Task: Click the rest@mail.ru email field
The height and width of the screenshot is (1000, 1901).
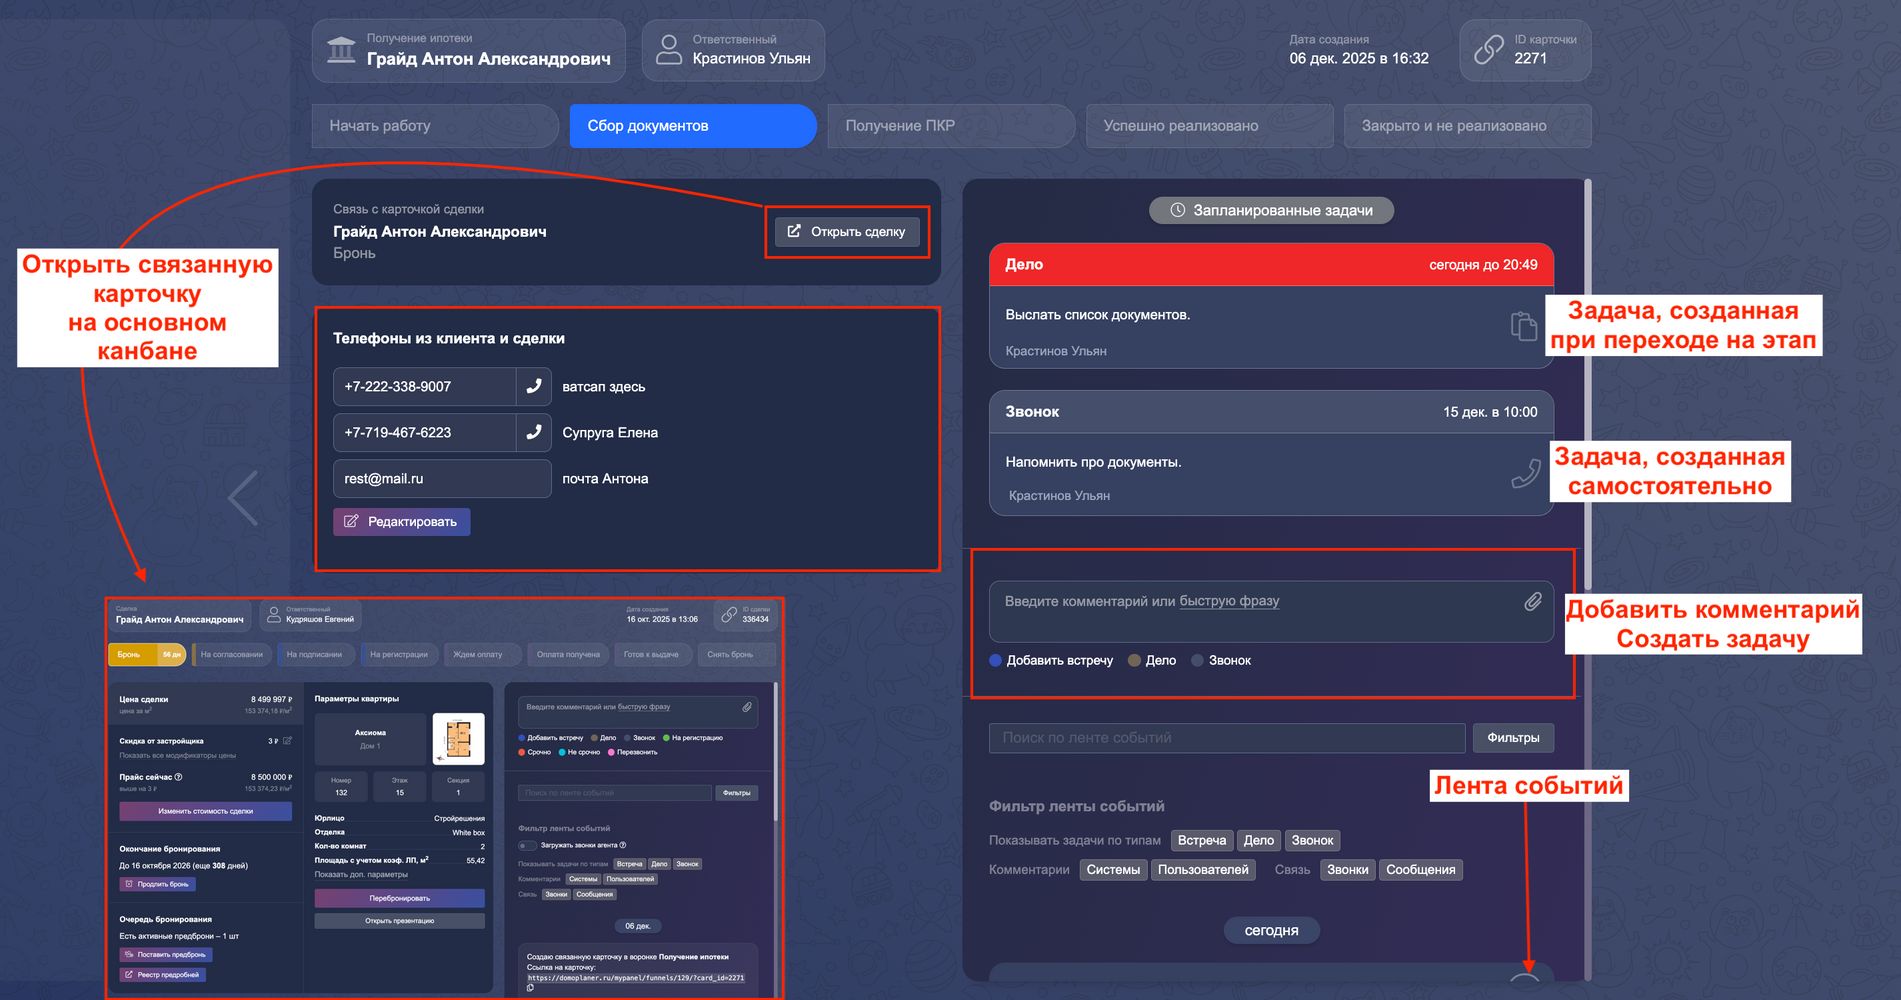Action: tap(442, 478)
